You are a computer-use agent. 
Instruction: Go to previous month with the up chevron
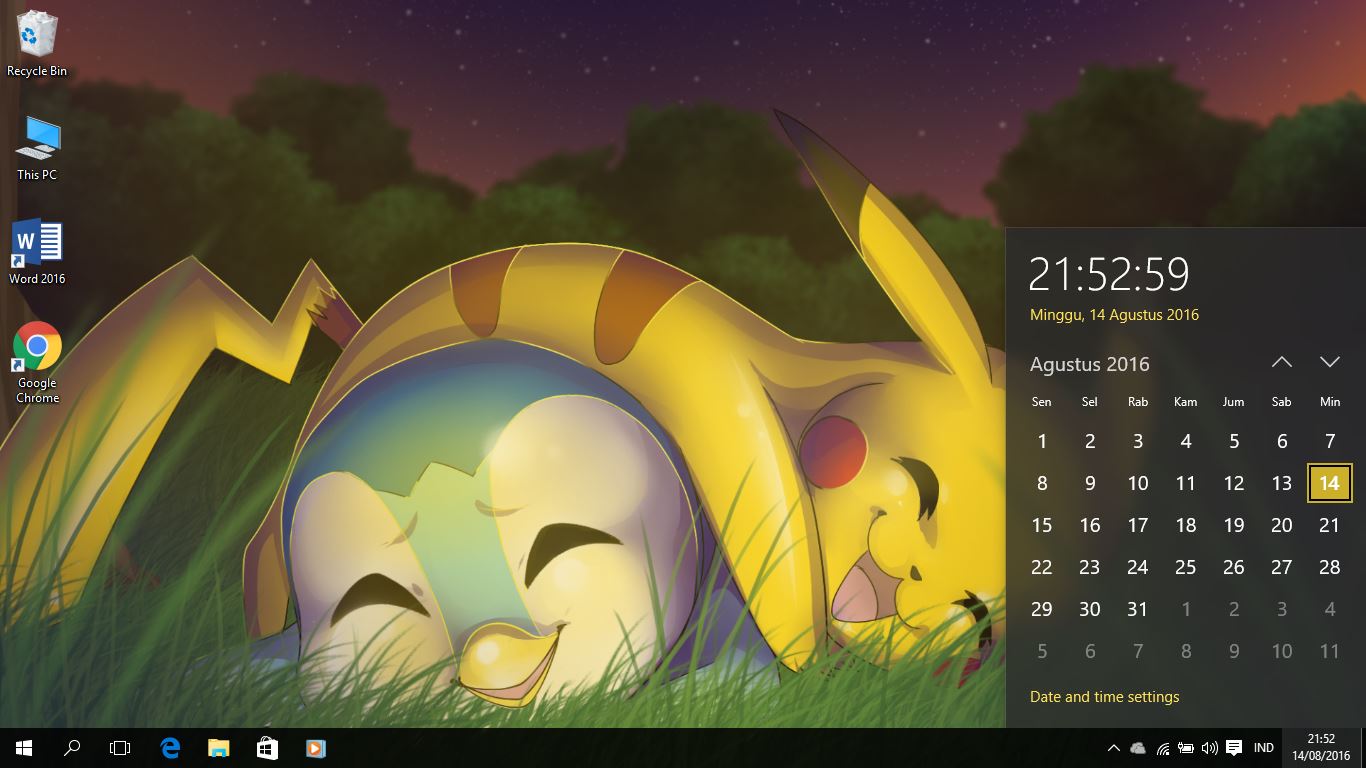(1281, 362)
